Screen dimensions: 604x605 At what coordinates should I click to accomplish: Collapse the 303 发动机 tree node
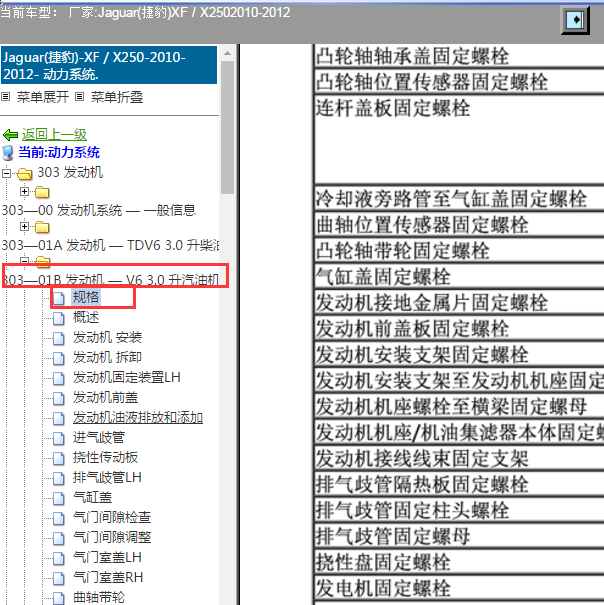click(x=6, y=173)
